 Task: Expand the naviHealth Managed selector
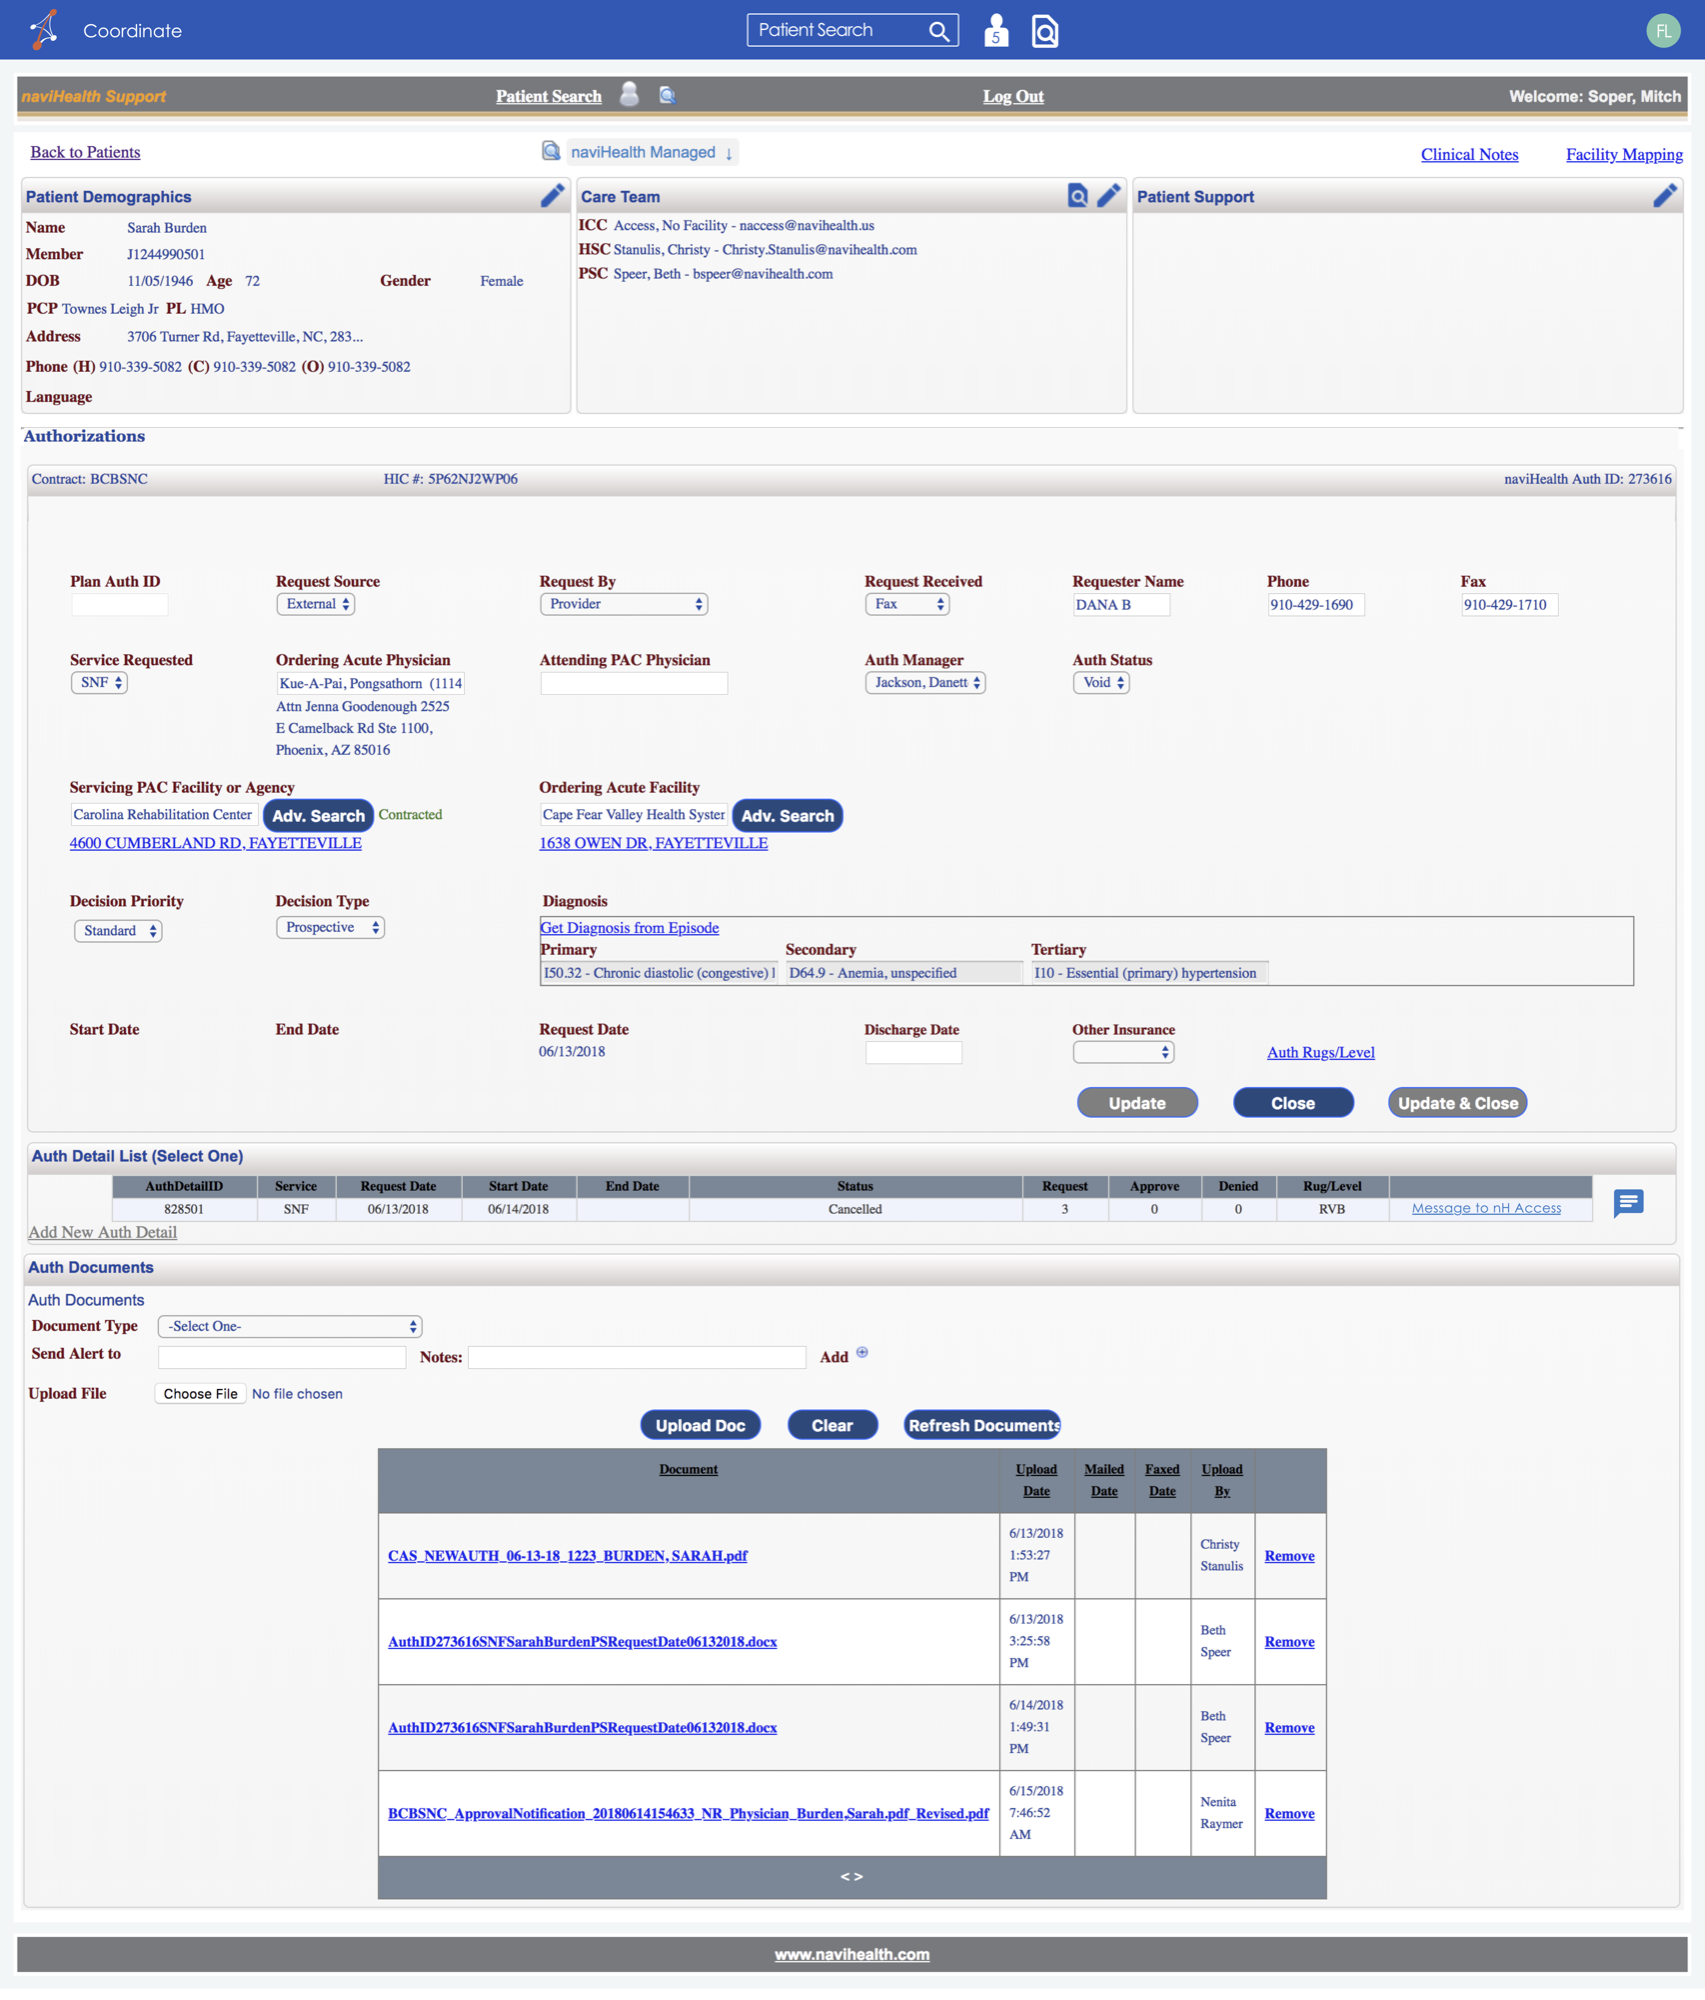(x=653, y=152)
